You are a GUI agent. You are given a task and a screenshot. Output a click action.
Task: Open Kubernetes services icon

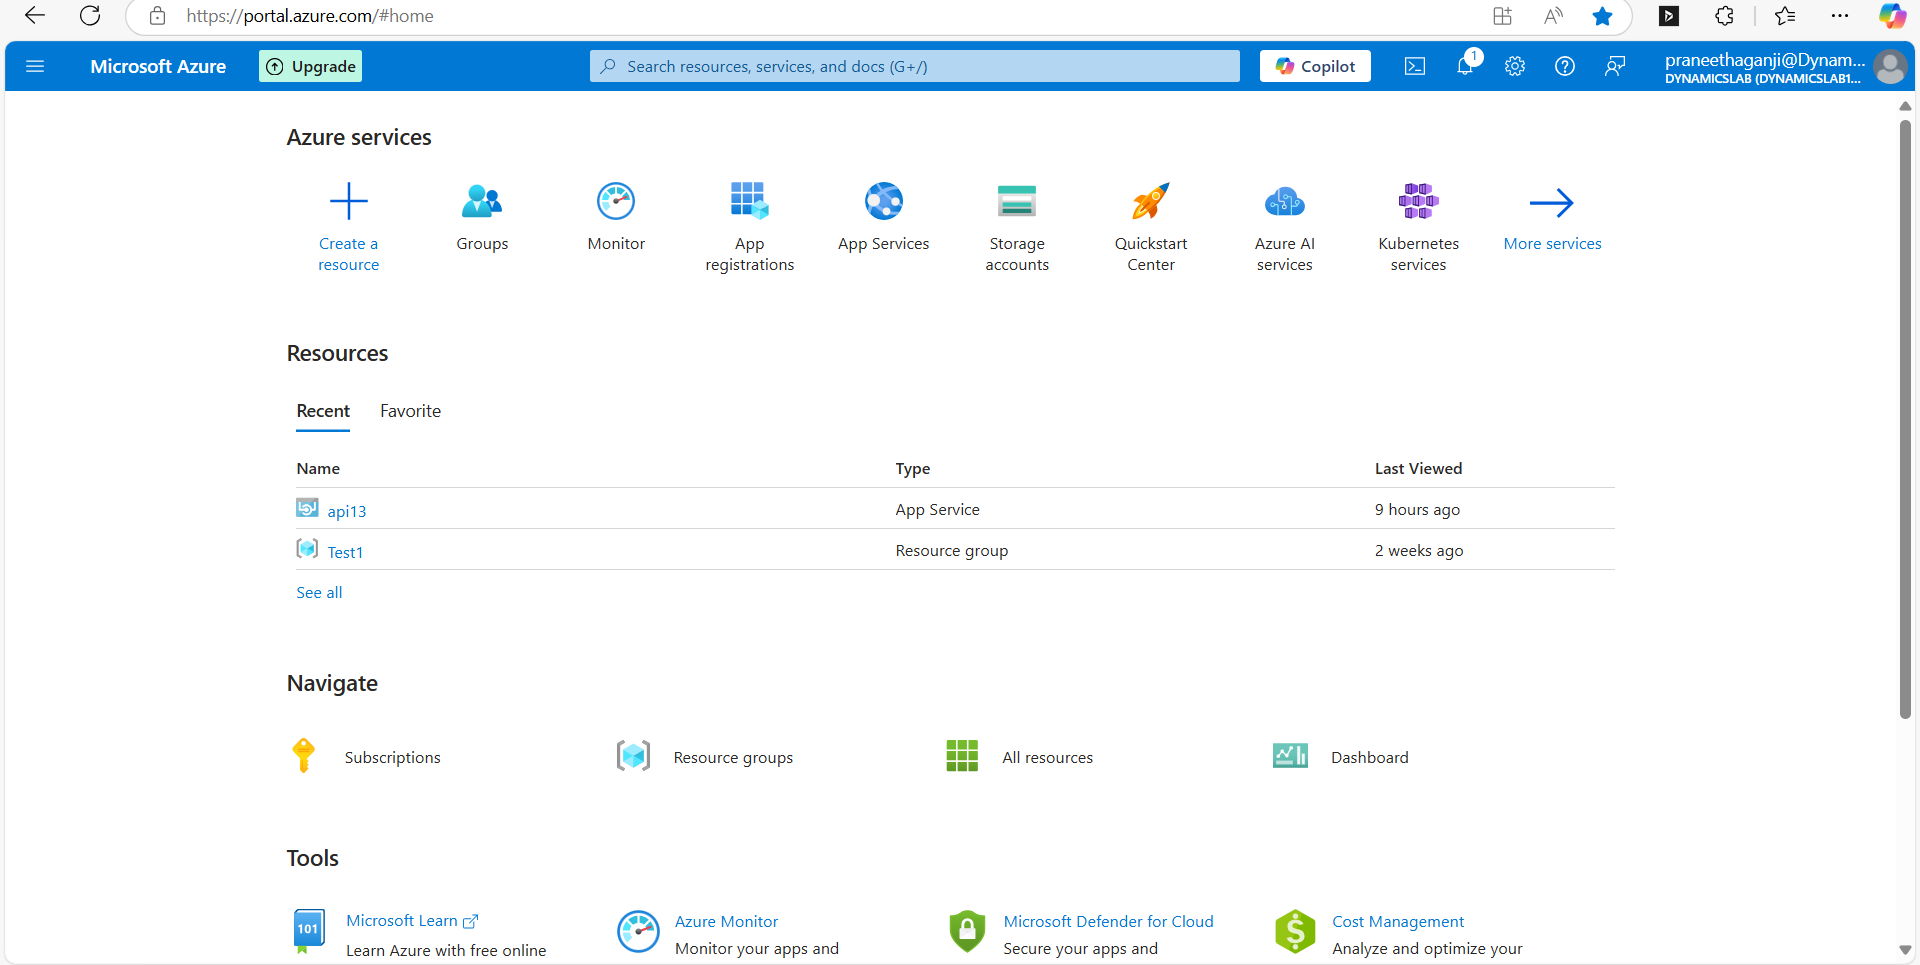[x=1418, y=202]
